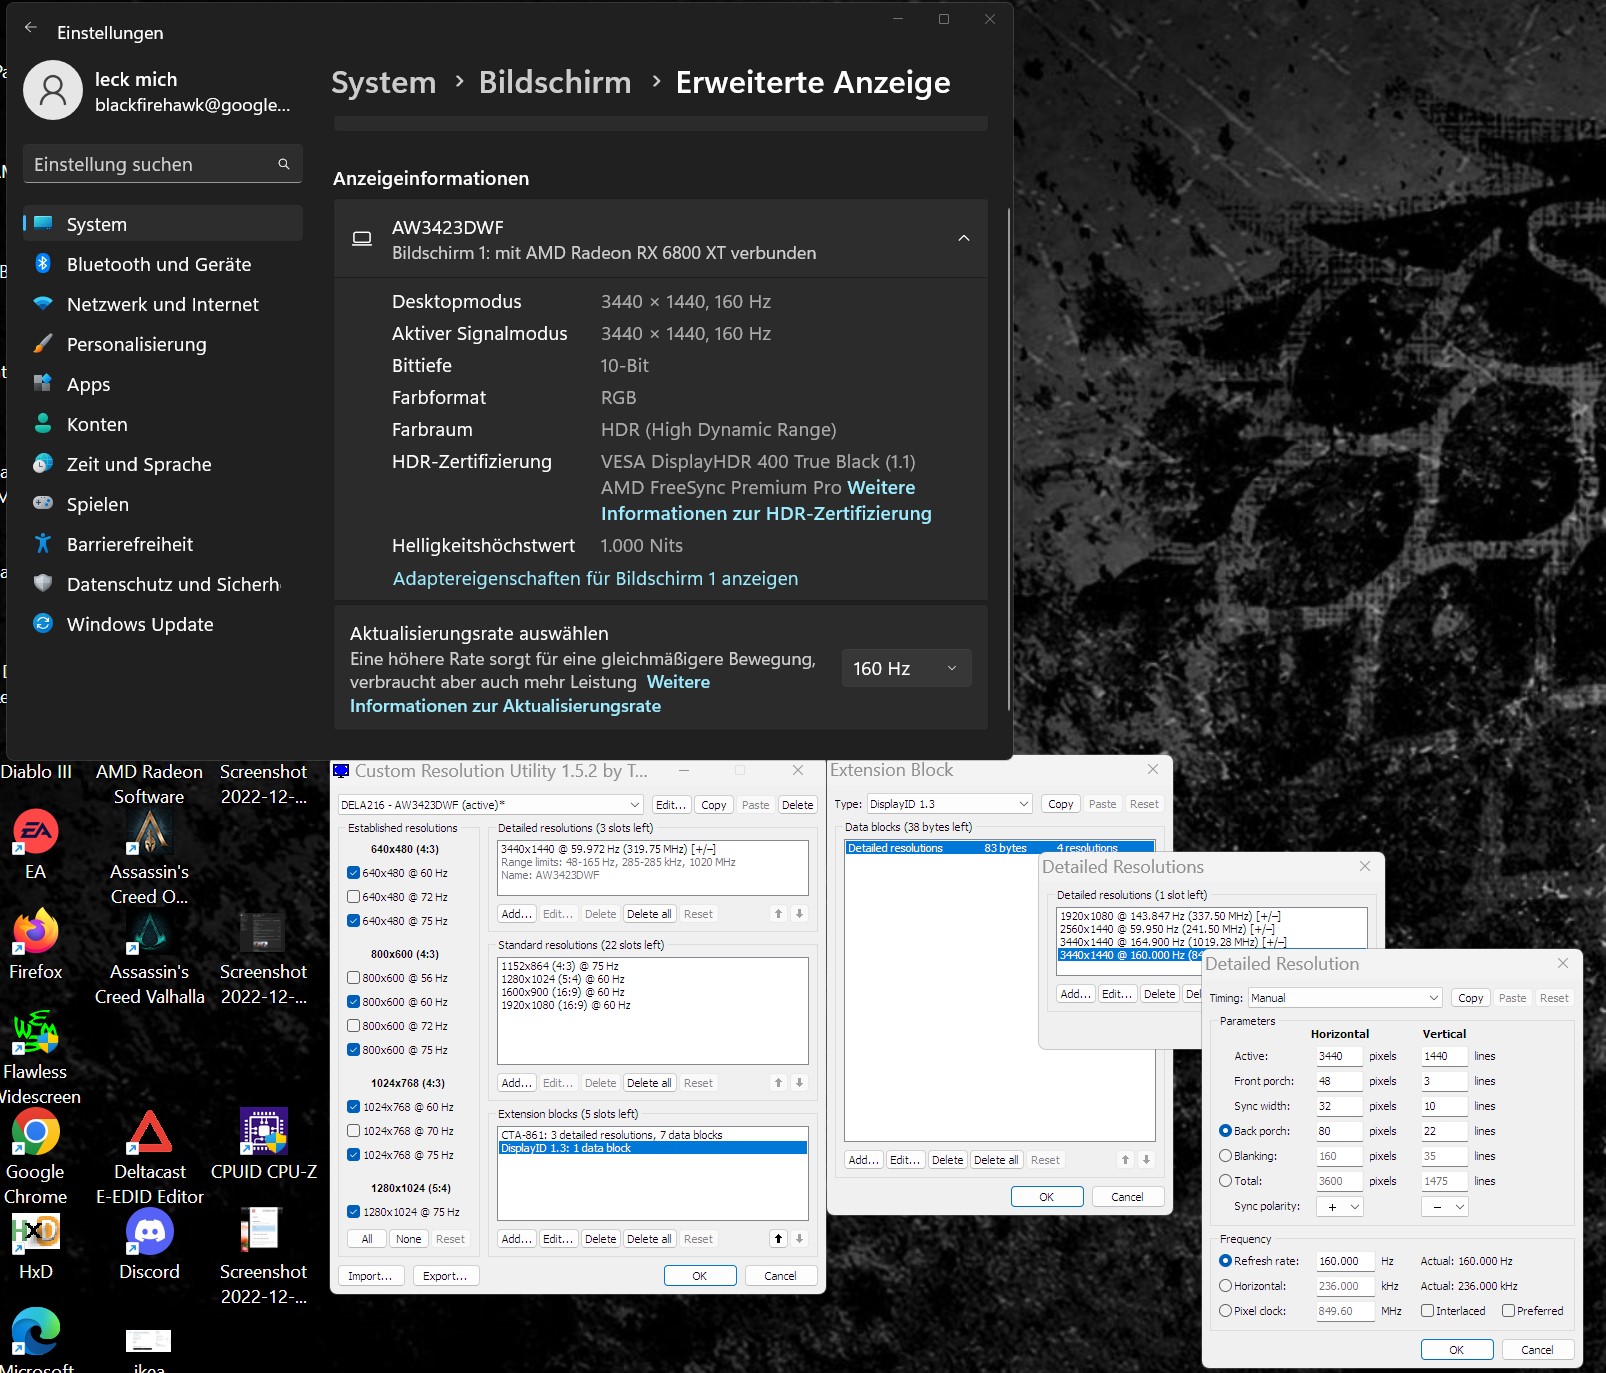Click the Import... button in CRU
The height and width of the screenshot is (1373, 1606).
pos(370,1276)
